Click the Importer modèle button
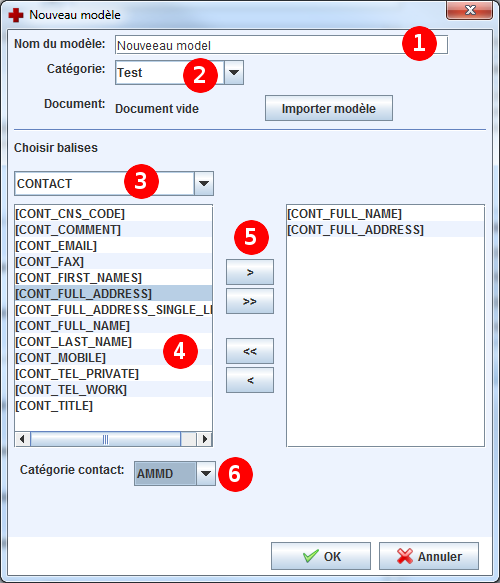Image resolution: width=500 pixels, height=583 pixels. pyautogui.click(x=329, y=108)
